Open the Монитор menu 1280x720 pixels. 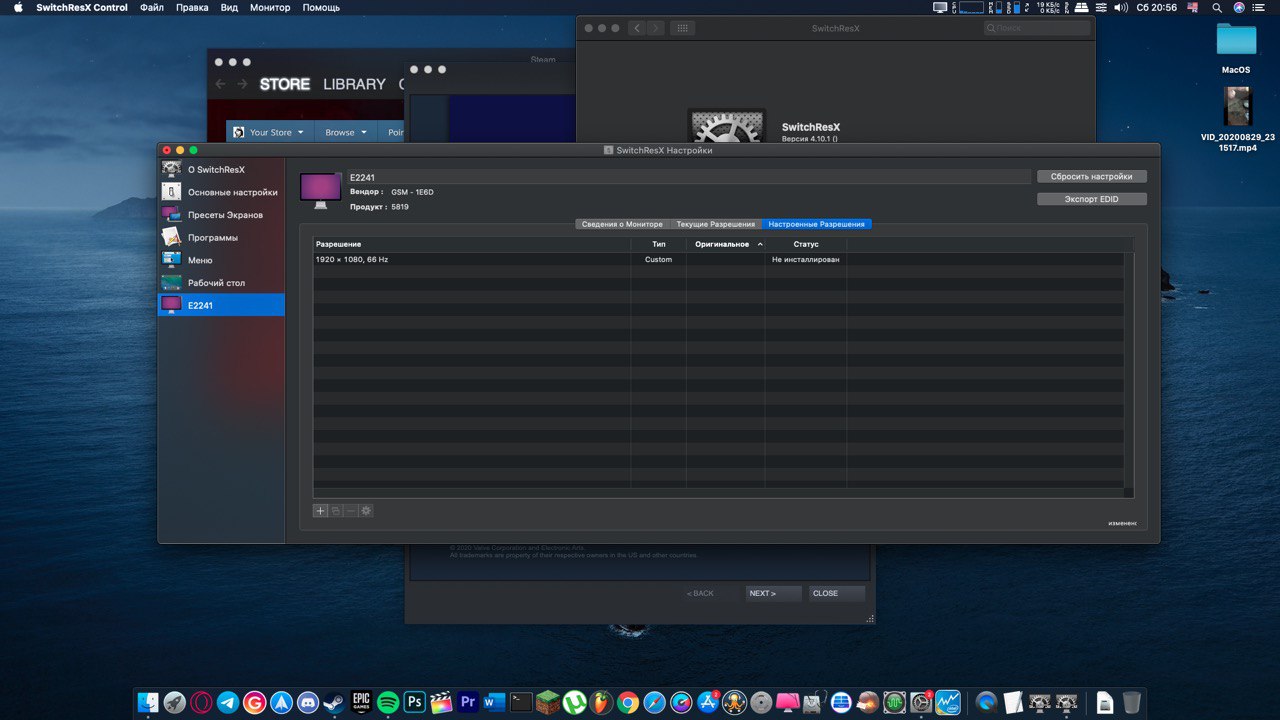270,7
